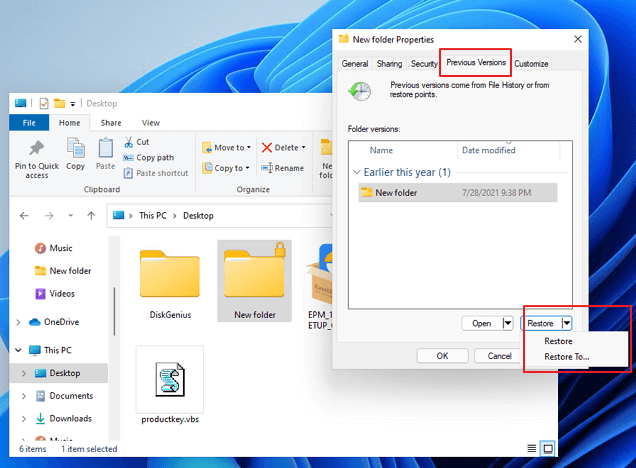The width and height of the screenshot is (636, 468).
Task: Open the DiskGenius folder icon
Action: click(170, 274)
